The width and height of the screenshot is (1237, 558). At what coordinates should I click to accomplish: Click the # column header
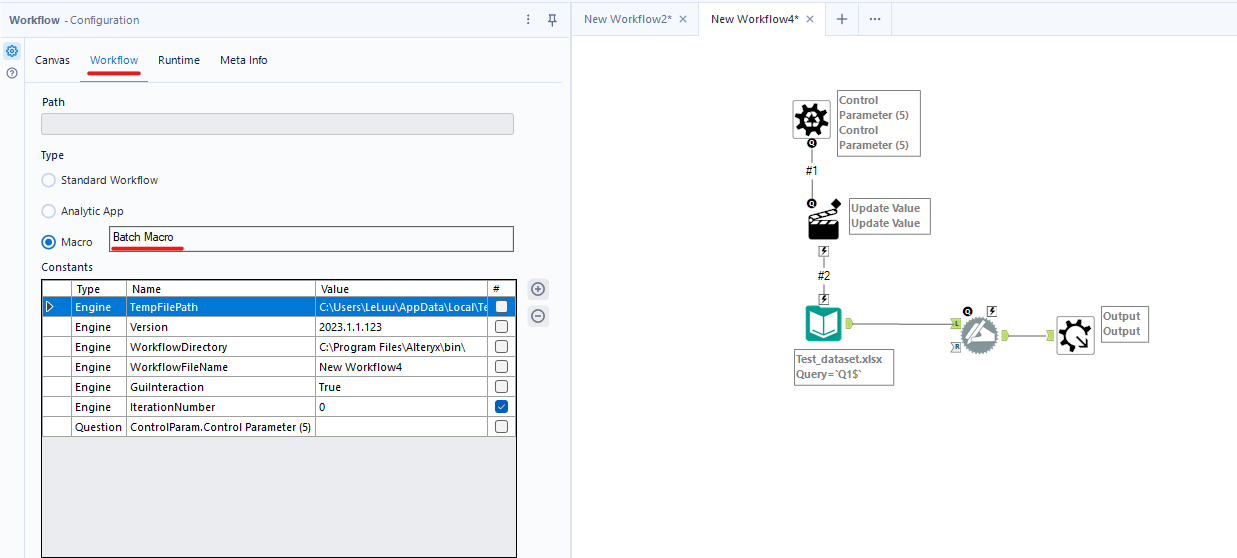pyautogui.click(x=502, y=289)
